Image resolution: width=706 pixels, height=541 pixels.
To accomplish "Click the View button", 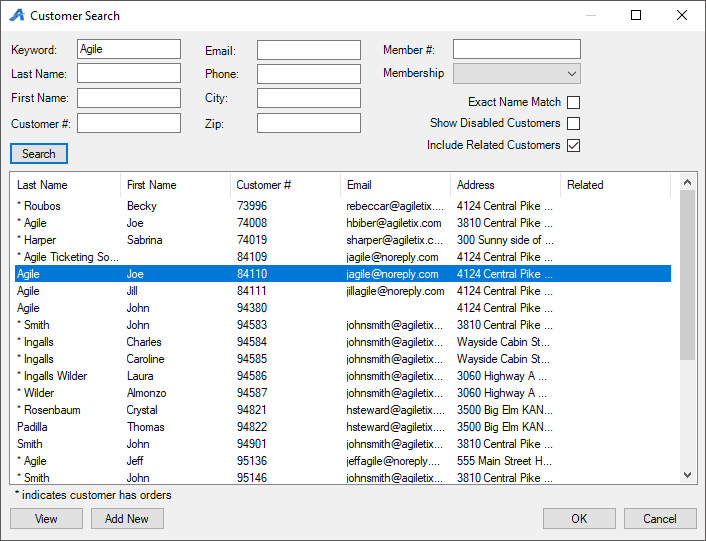I will point(46,518).
